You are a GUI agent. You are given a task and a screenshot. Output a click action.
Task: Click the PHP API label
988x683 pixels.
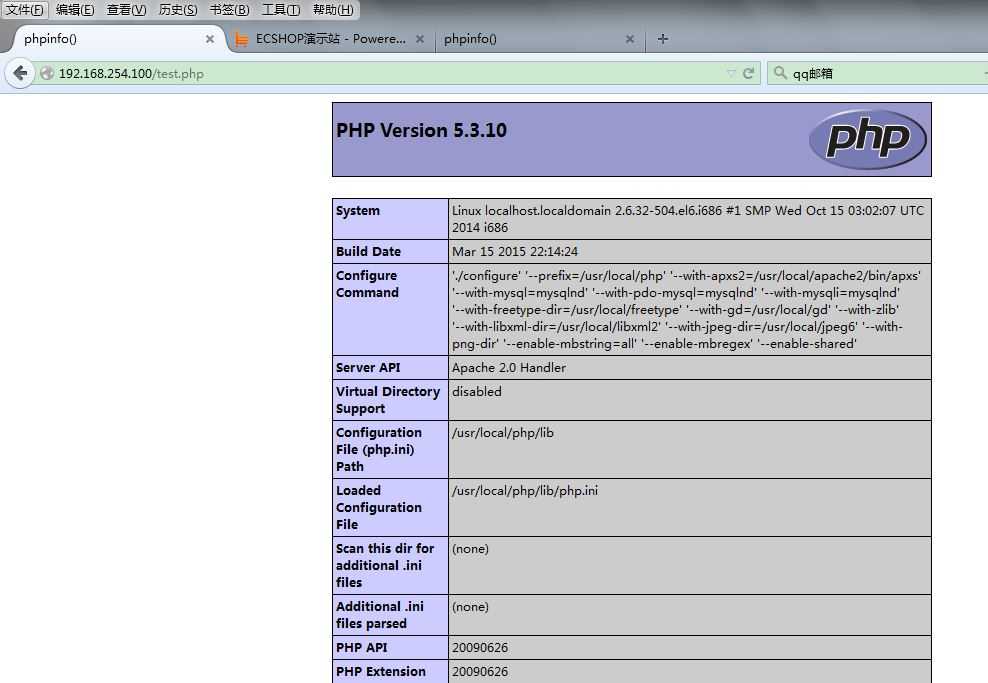(362, 647)
